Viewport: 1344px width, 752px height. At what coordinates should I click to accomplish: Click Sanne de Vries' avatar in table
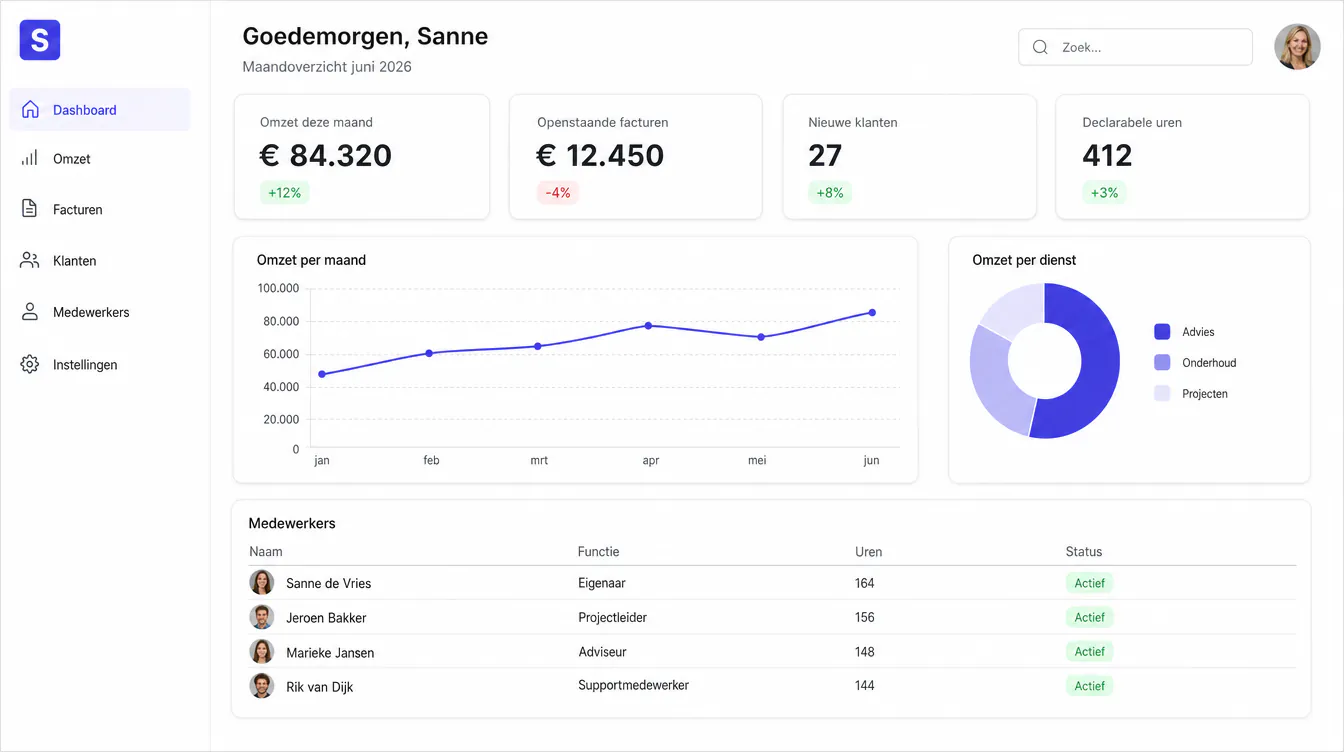click(x=262, y=582)
